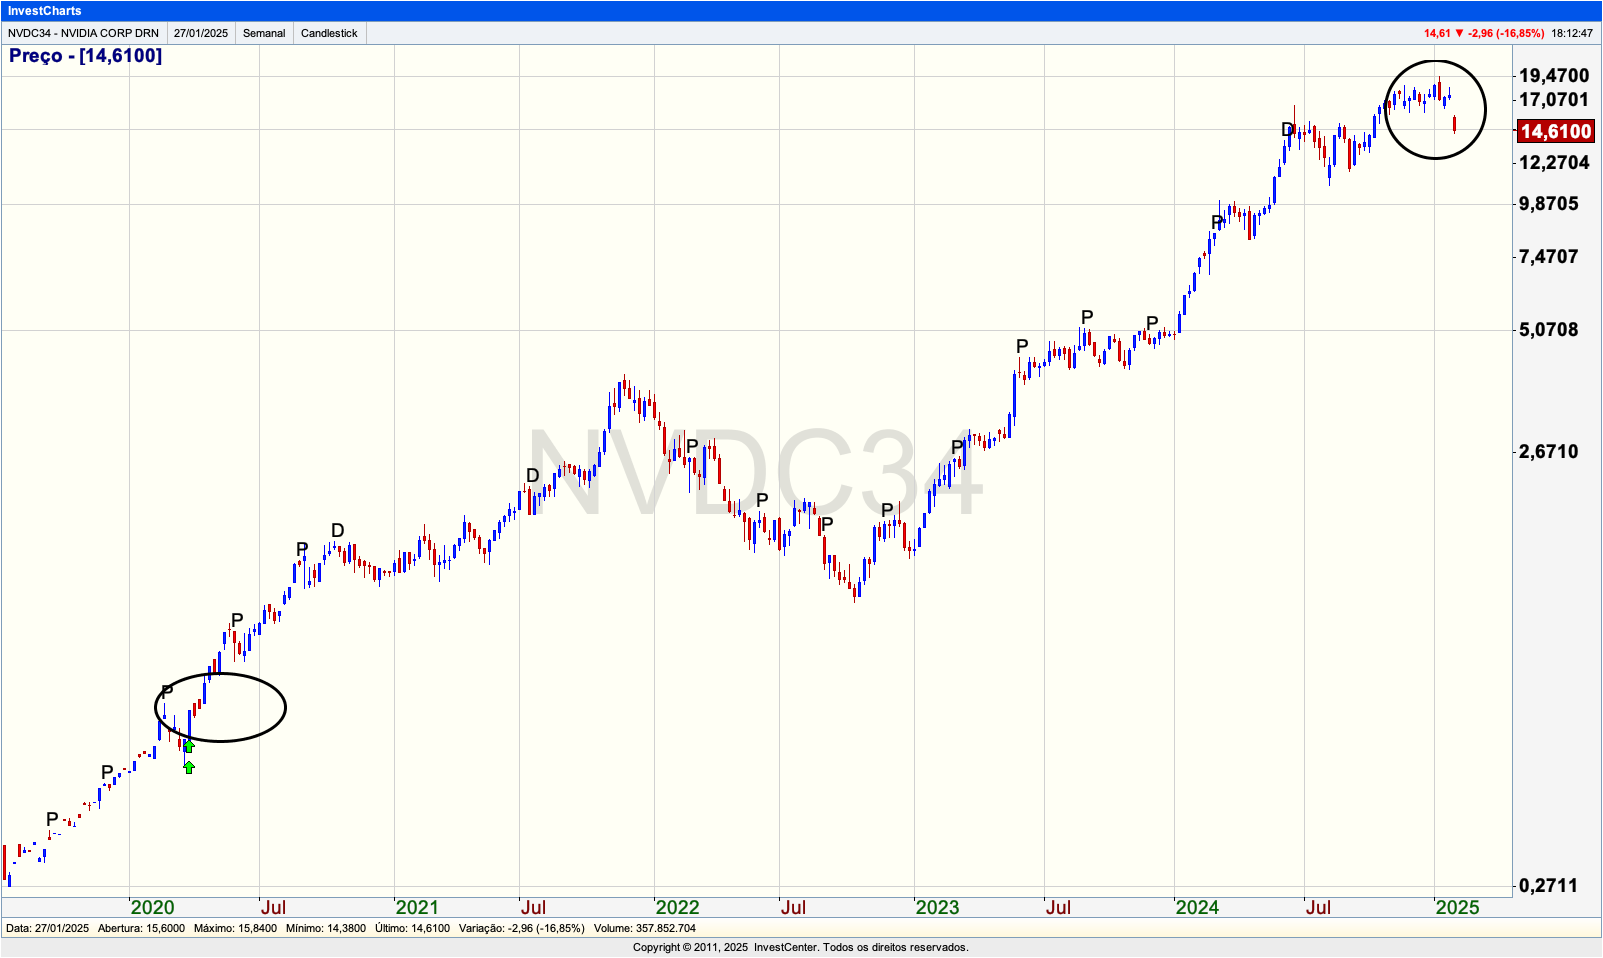Click the Jul label following 2020

pyautogui.click(x=273, y=907)
